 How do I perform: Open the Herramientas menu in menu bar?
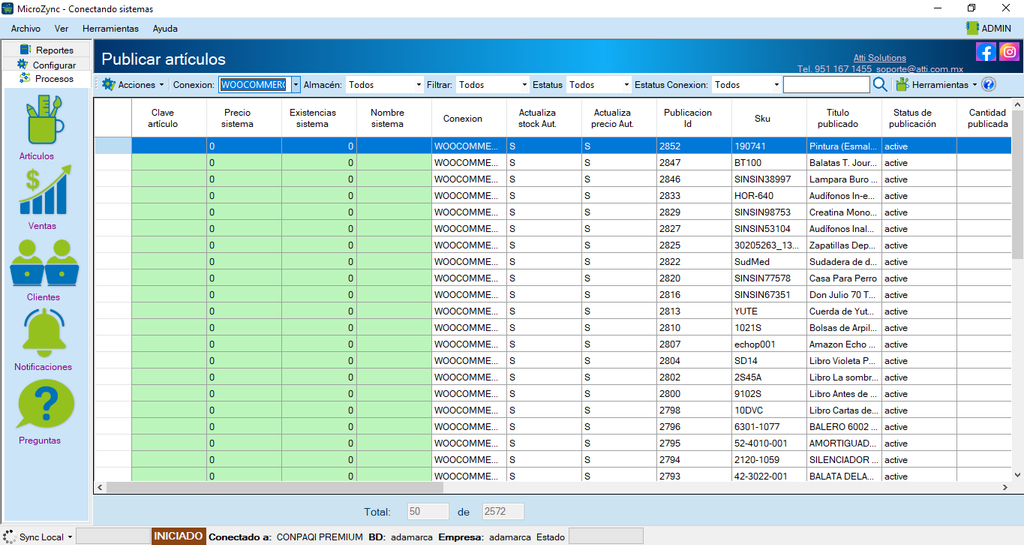(x=110, y=29)
